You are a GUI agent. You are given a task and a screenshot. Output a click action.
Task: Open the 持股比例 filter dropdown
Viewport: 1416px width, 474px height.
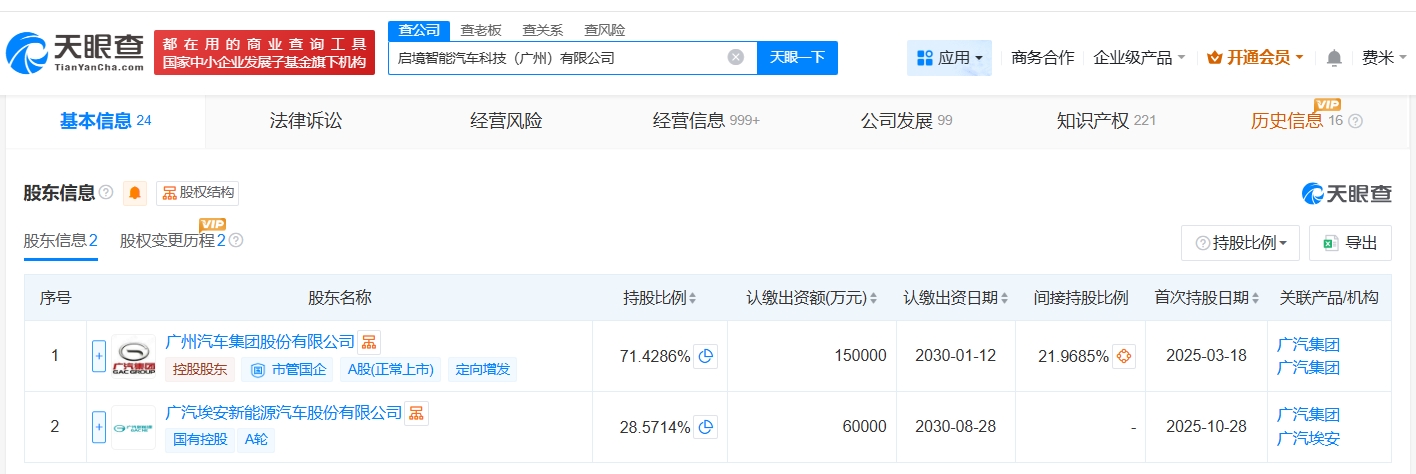[1243, 243]
